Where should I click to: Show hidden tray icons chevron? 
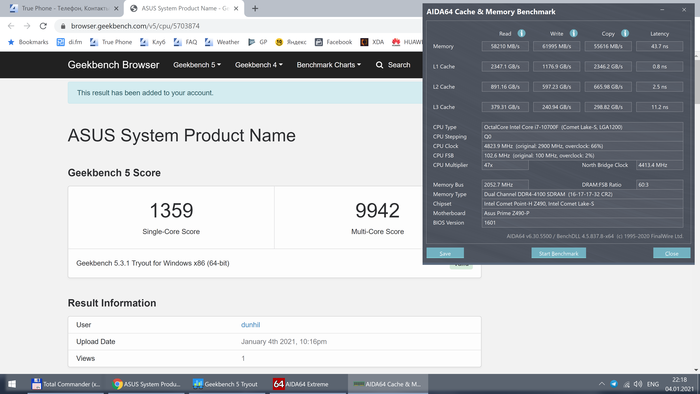601,384
